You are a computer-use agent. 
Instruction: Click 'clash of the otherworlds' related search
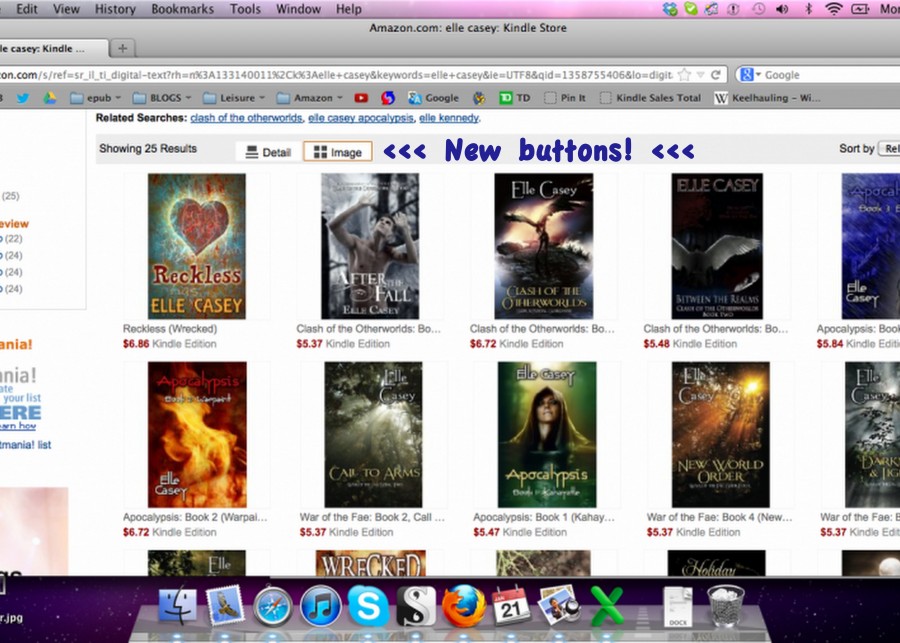coord(246,118)
